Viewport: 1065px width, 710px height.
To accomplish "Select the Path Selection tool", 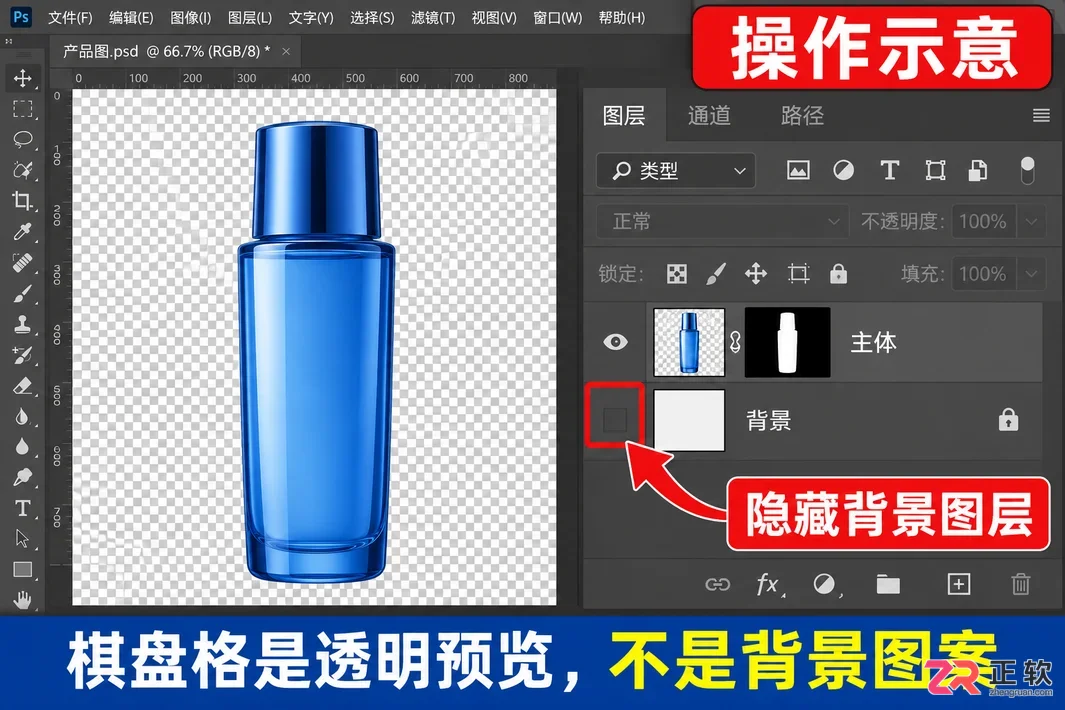I will pos(22,539).
